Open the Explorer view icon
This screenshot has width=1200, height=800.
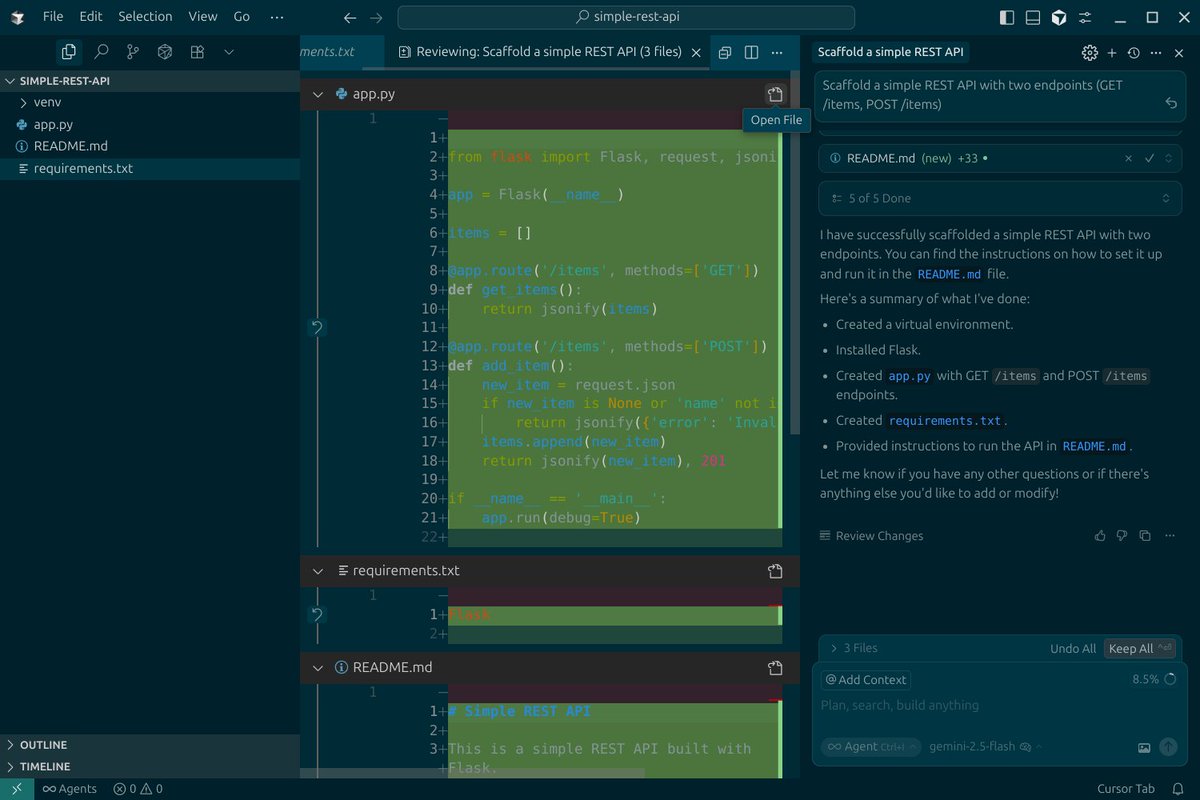69,52
